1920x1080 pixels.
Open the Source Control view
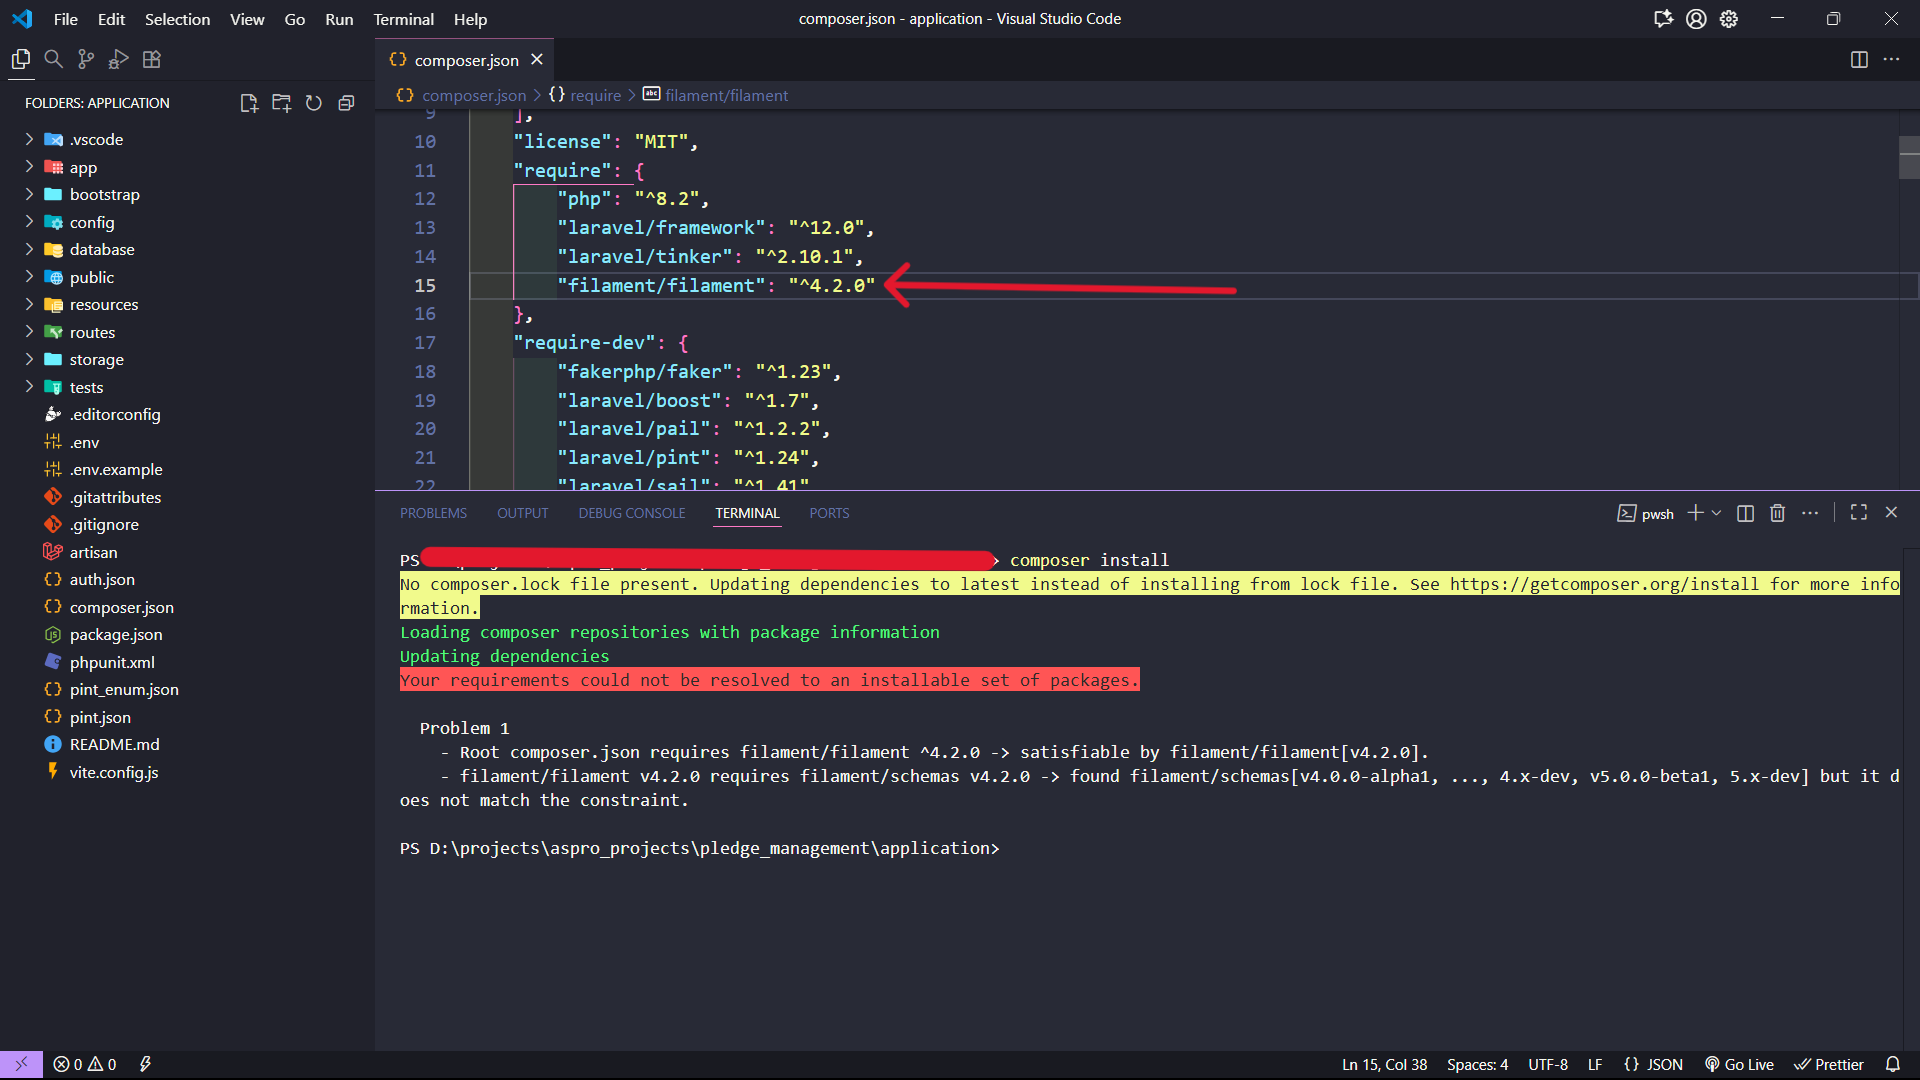click(87, 60)
